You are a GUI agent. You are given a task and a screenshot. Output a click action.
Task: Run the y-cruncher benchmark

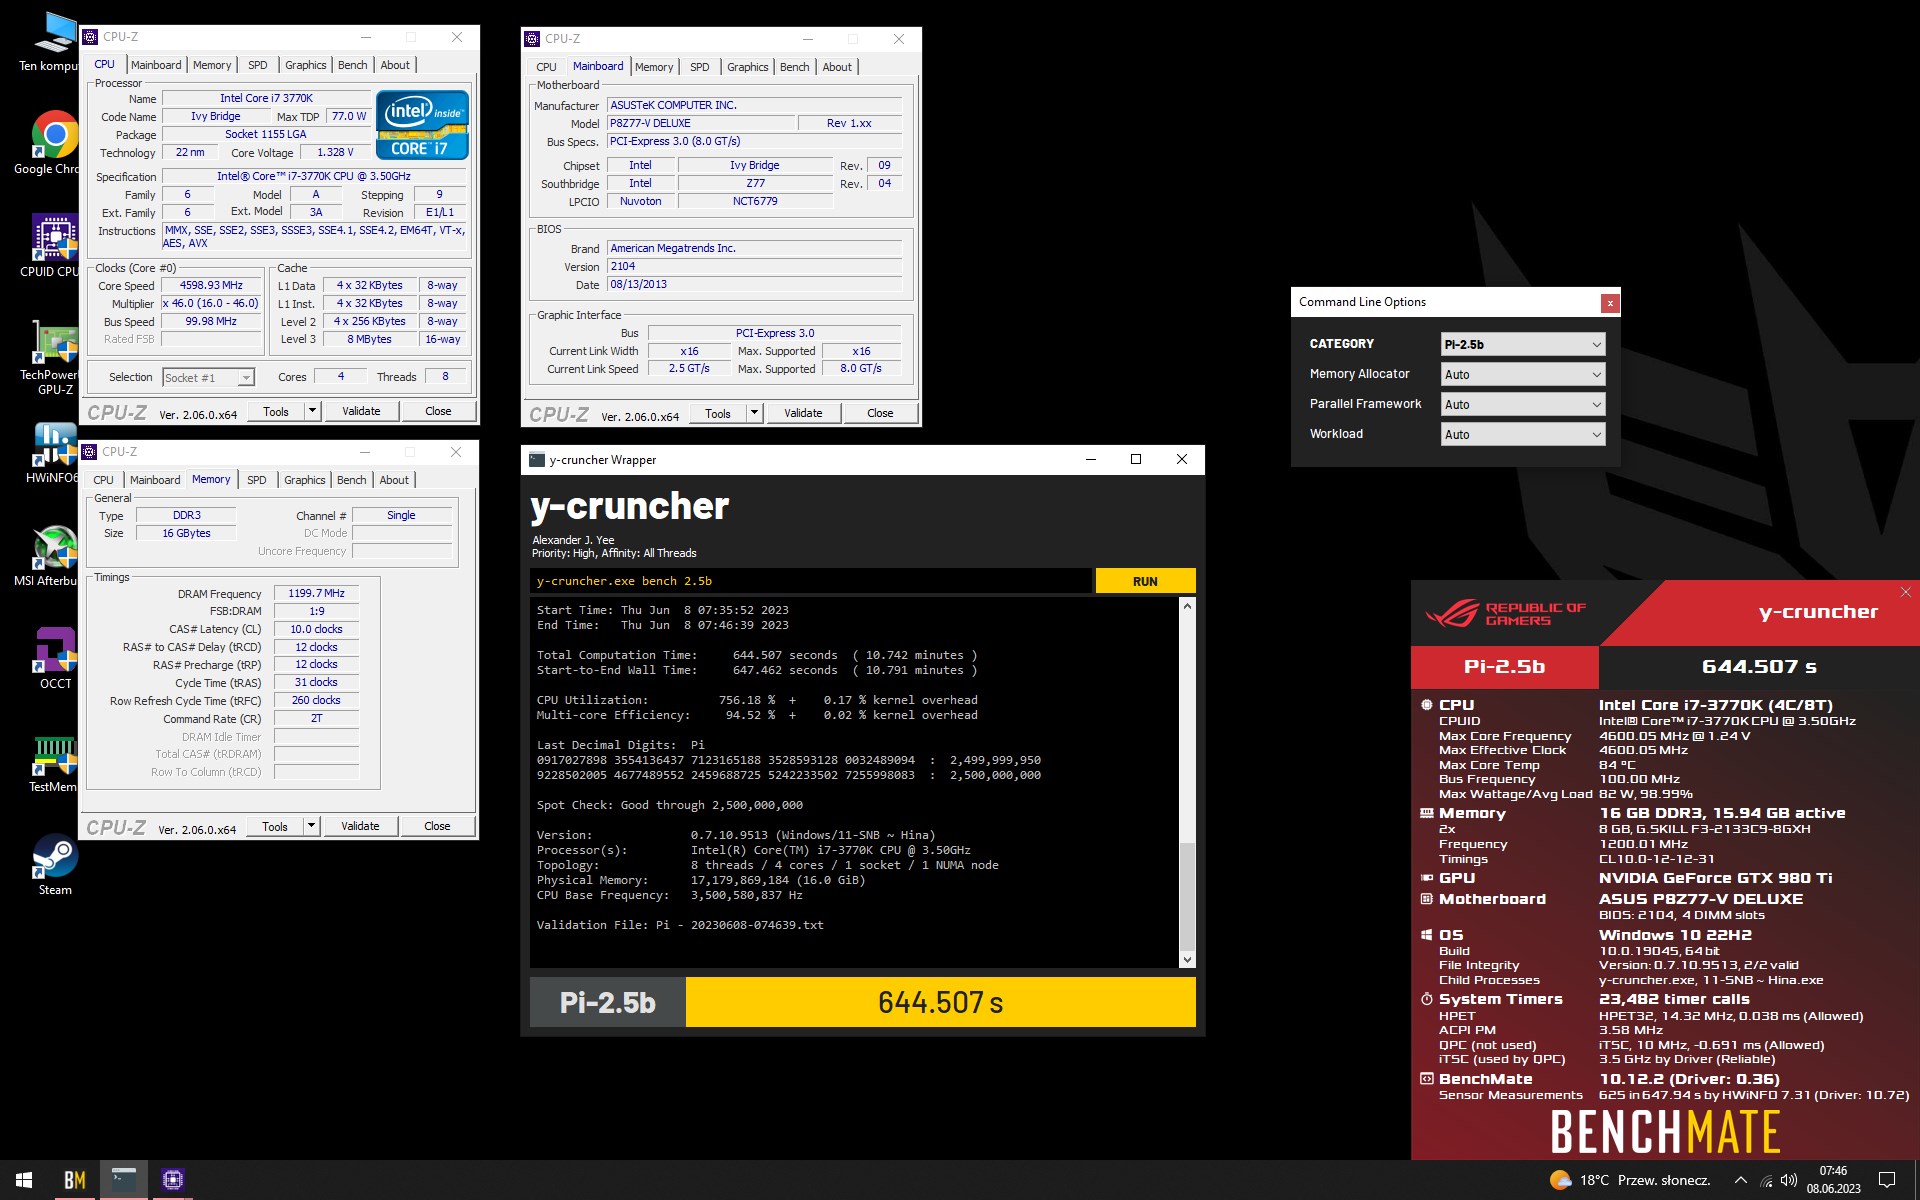coord(1145,581)
